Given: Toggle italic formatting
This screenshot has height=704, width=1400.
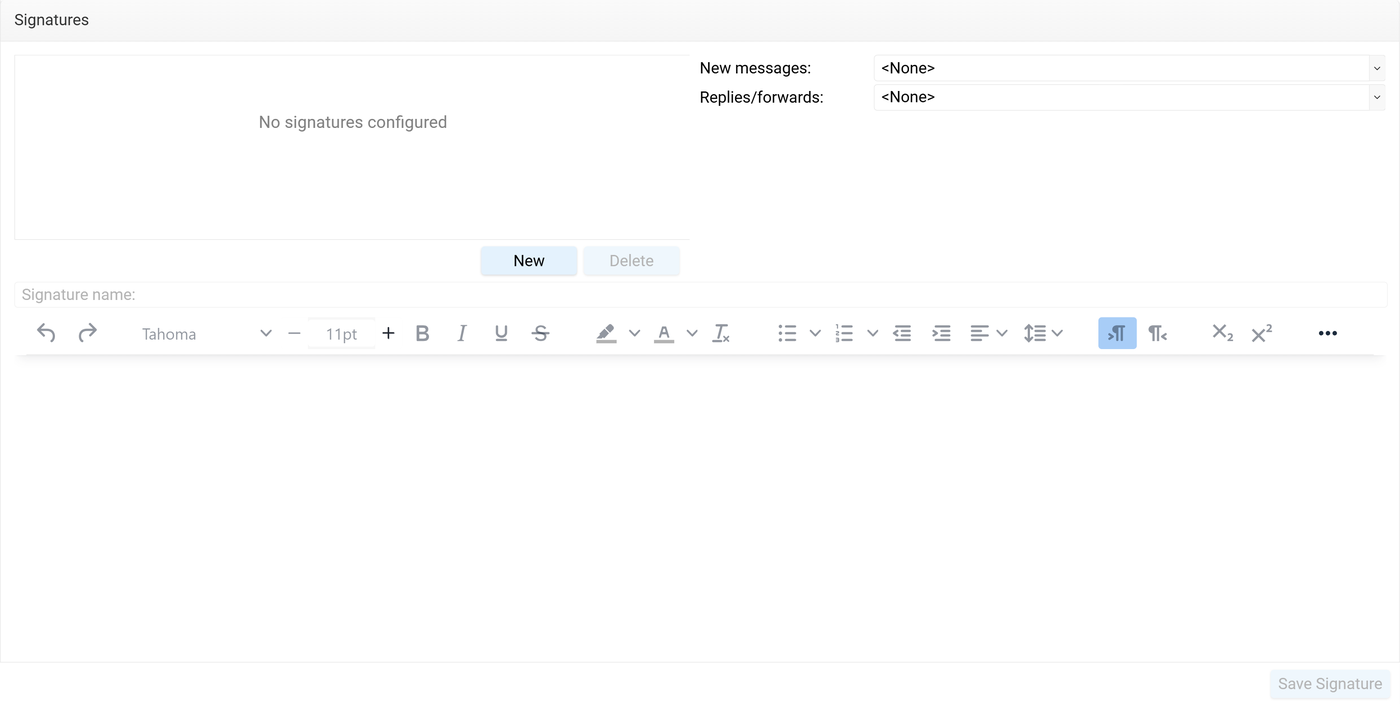Looking at the screenshot, I should click(462, 333).
